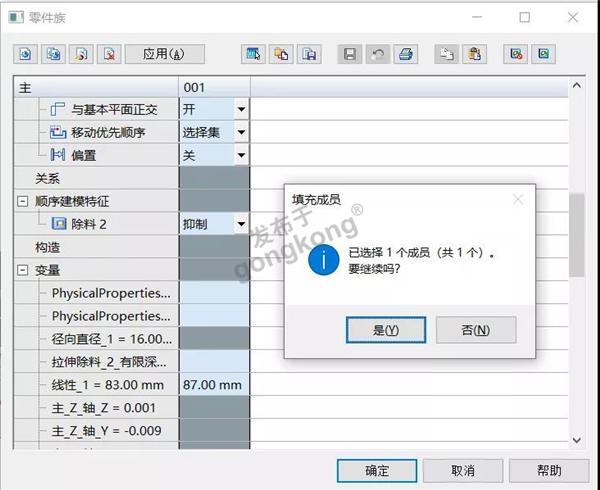This screenshot has width=600, height=490.
Task: Click the 移动优先顺序 row icon
Action: coord(58,133)
